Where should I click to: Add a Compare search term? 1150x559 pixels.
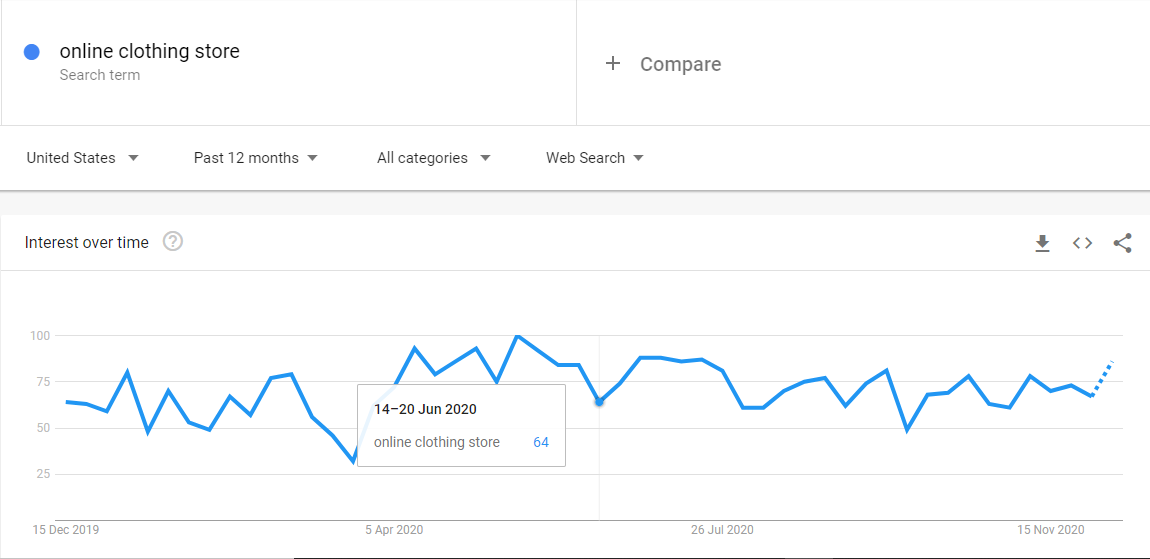click(x=680, y=64)
